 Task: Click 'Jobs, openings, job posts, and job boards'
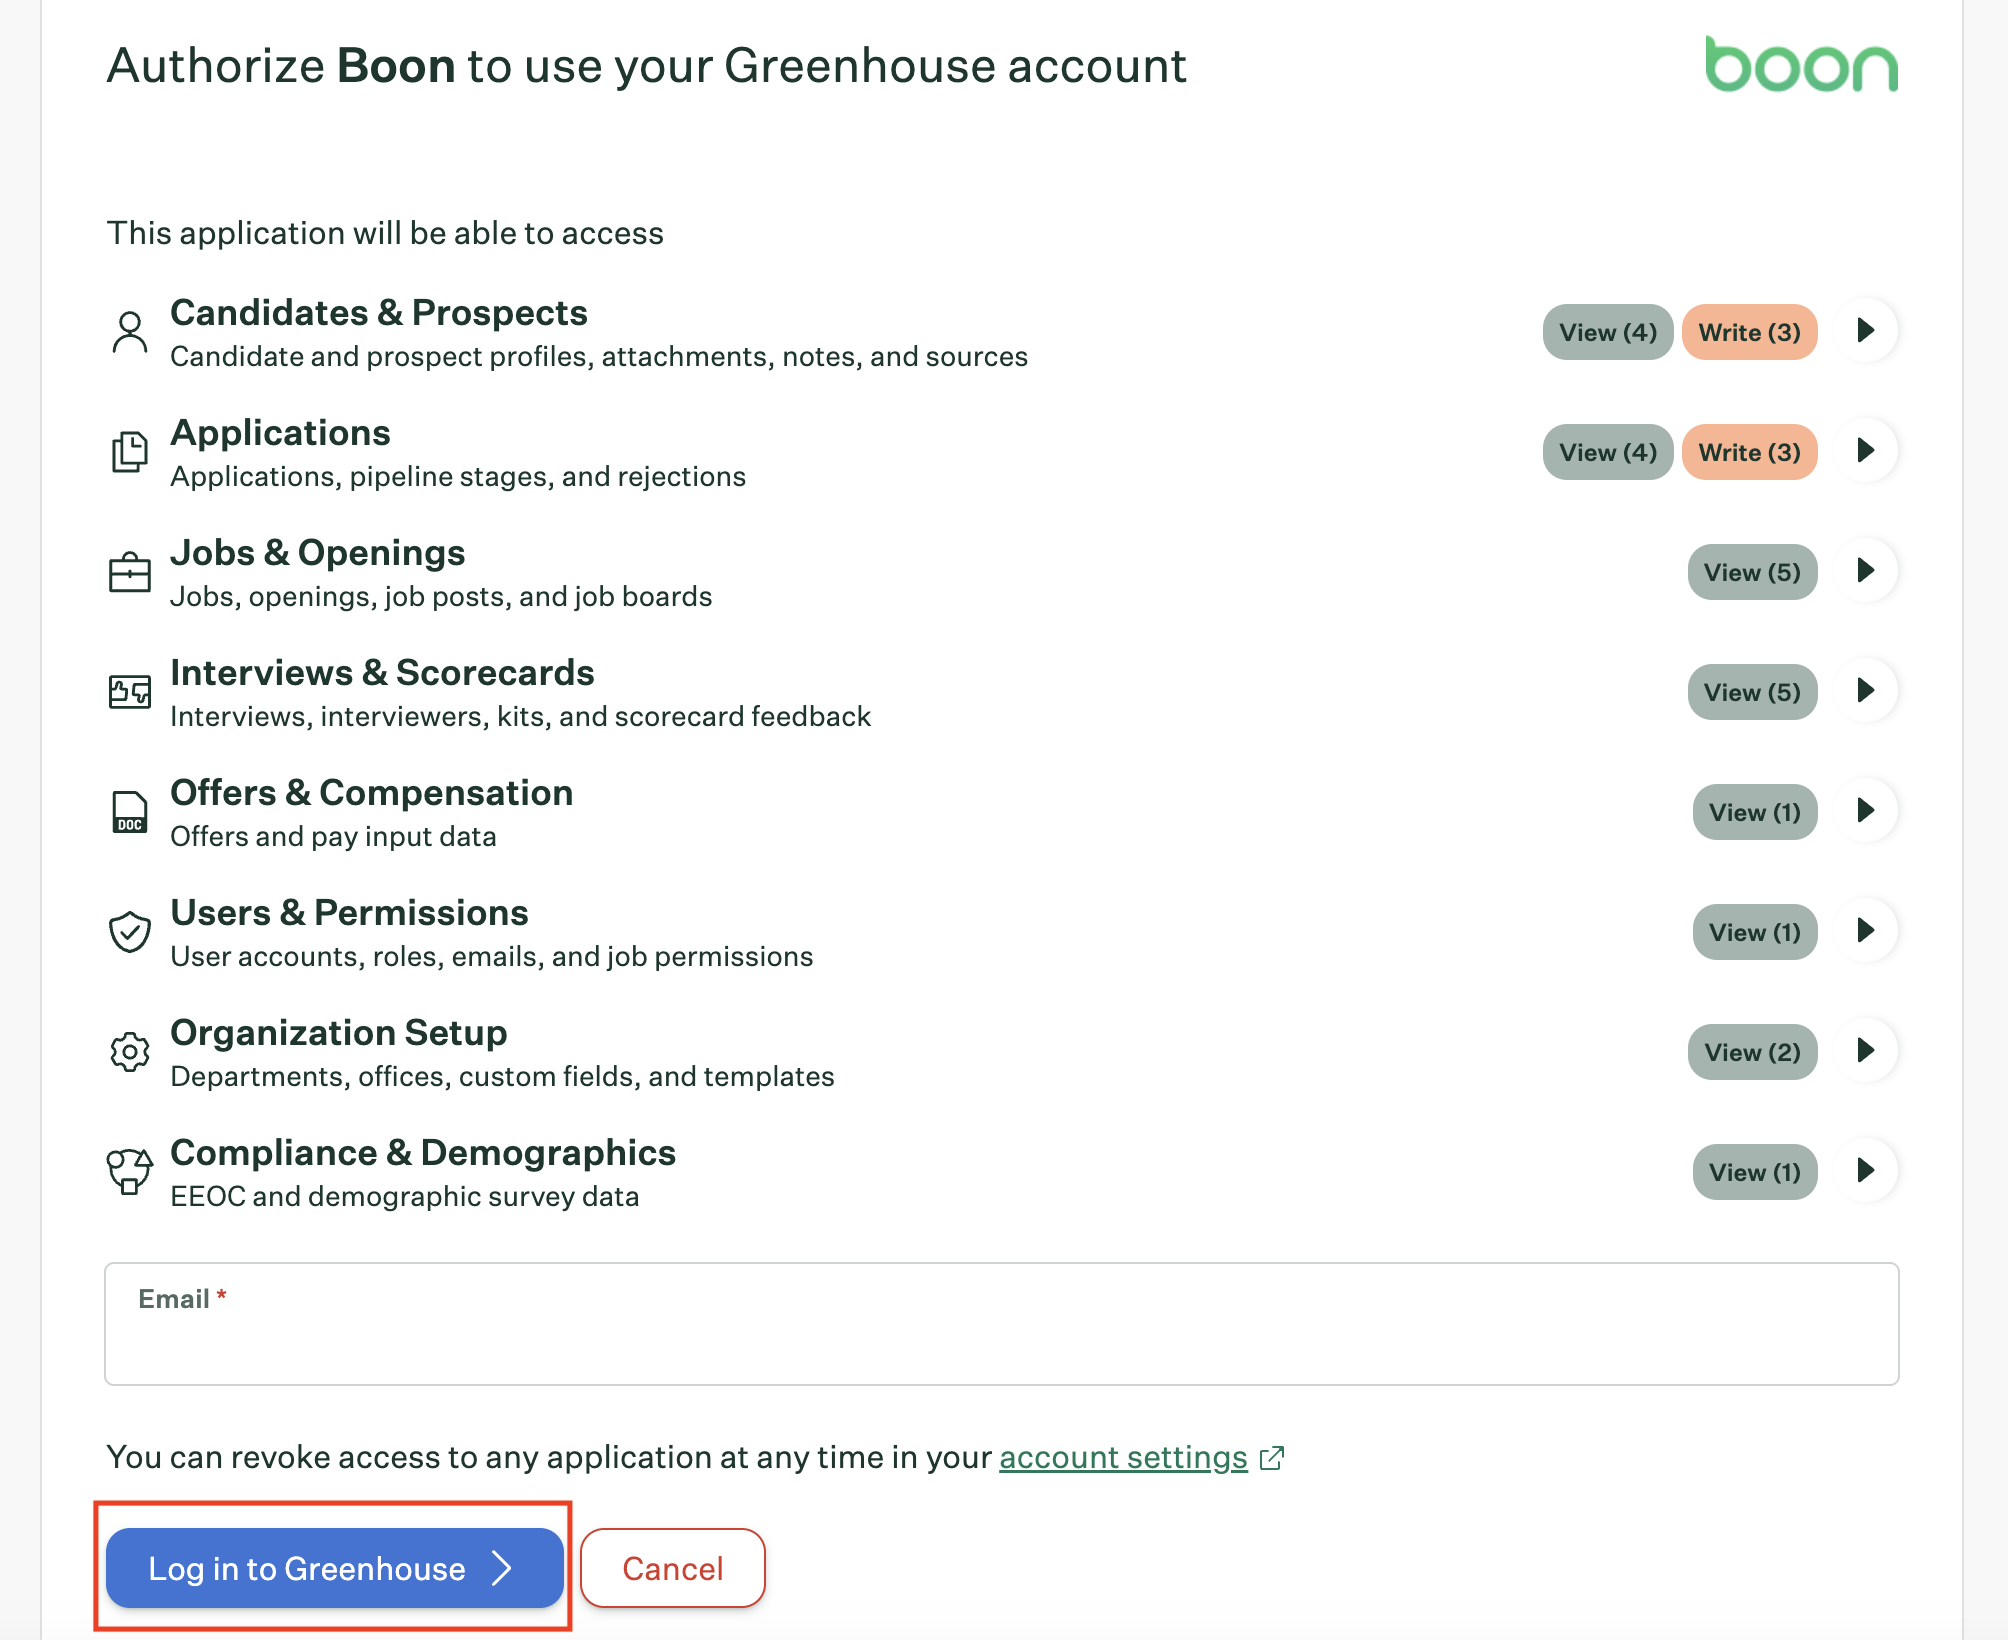click(441, 596)
